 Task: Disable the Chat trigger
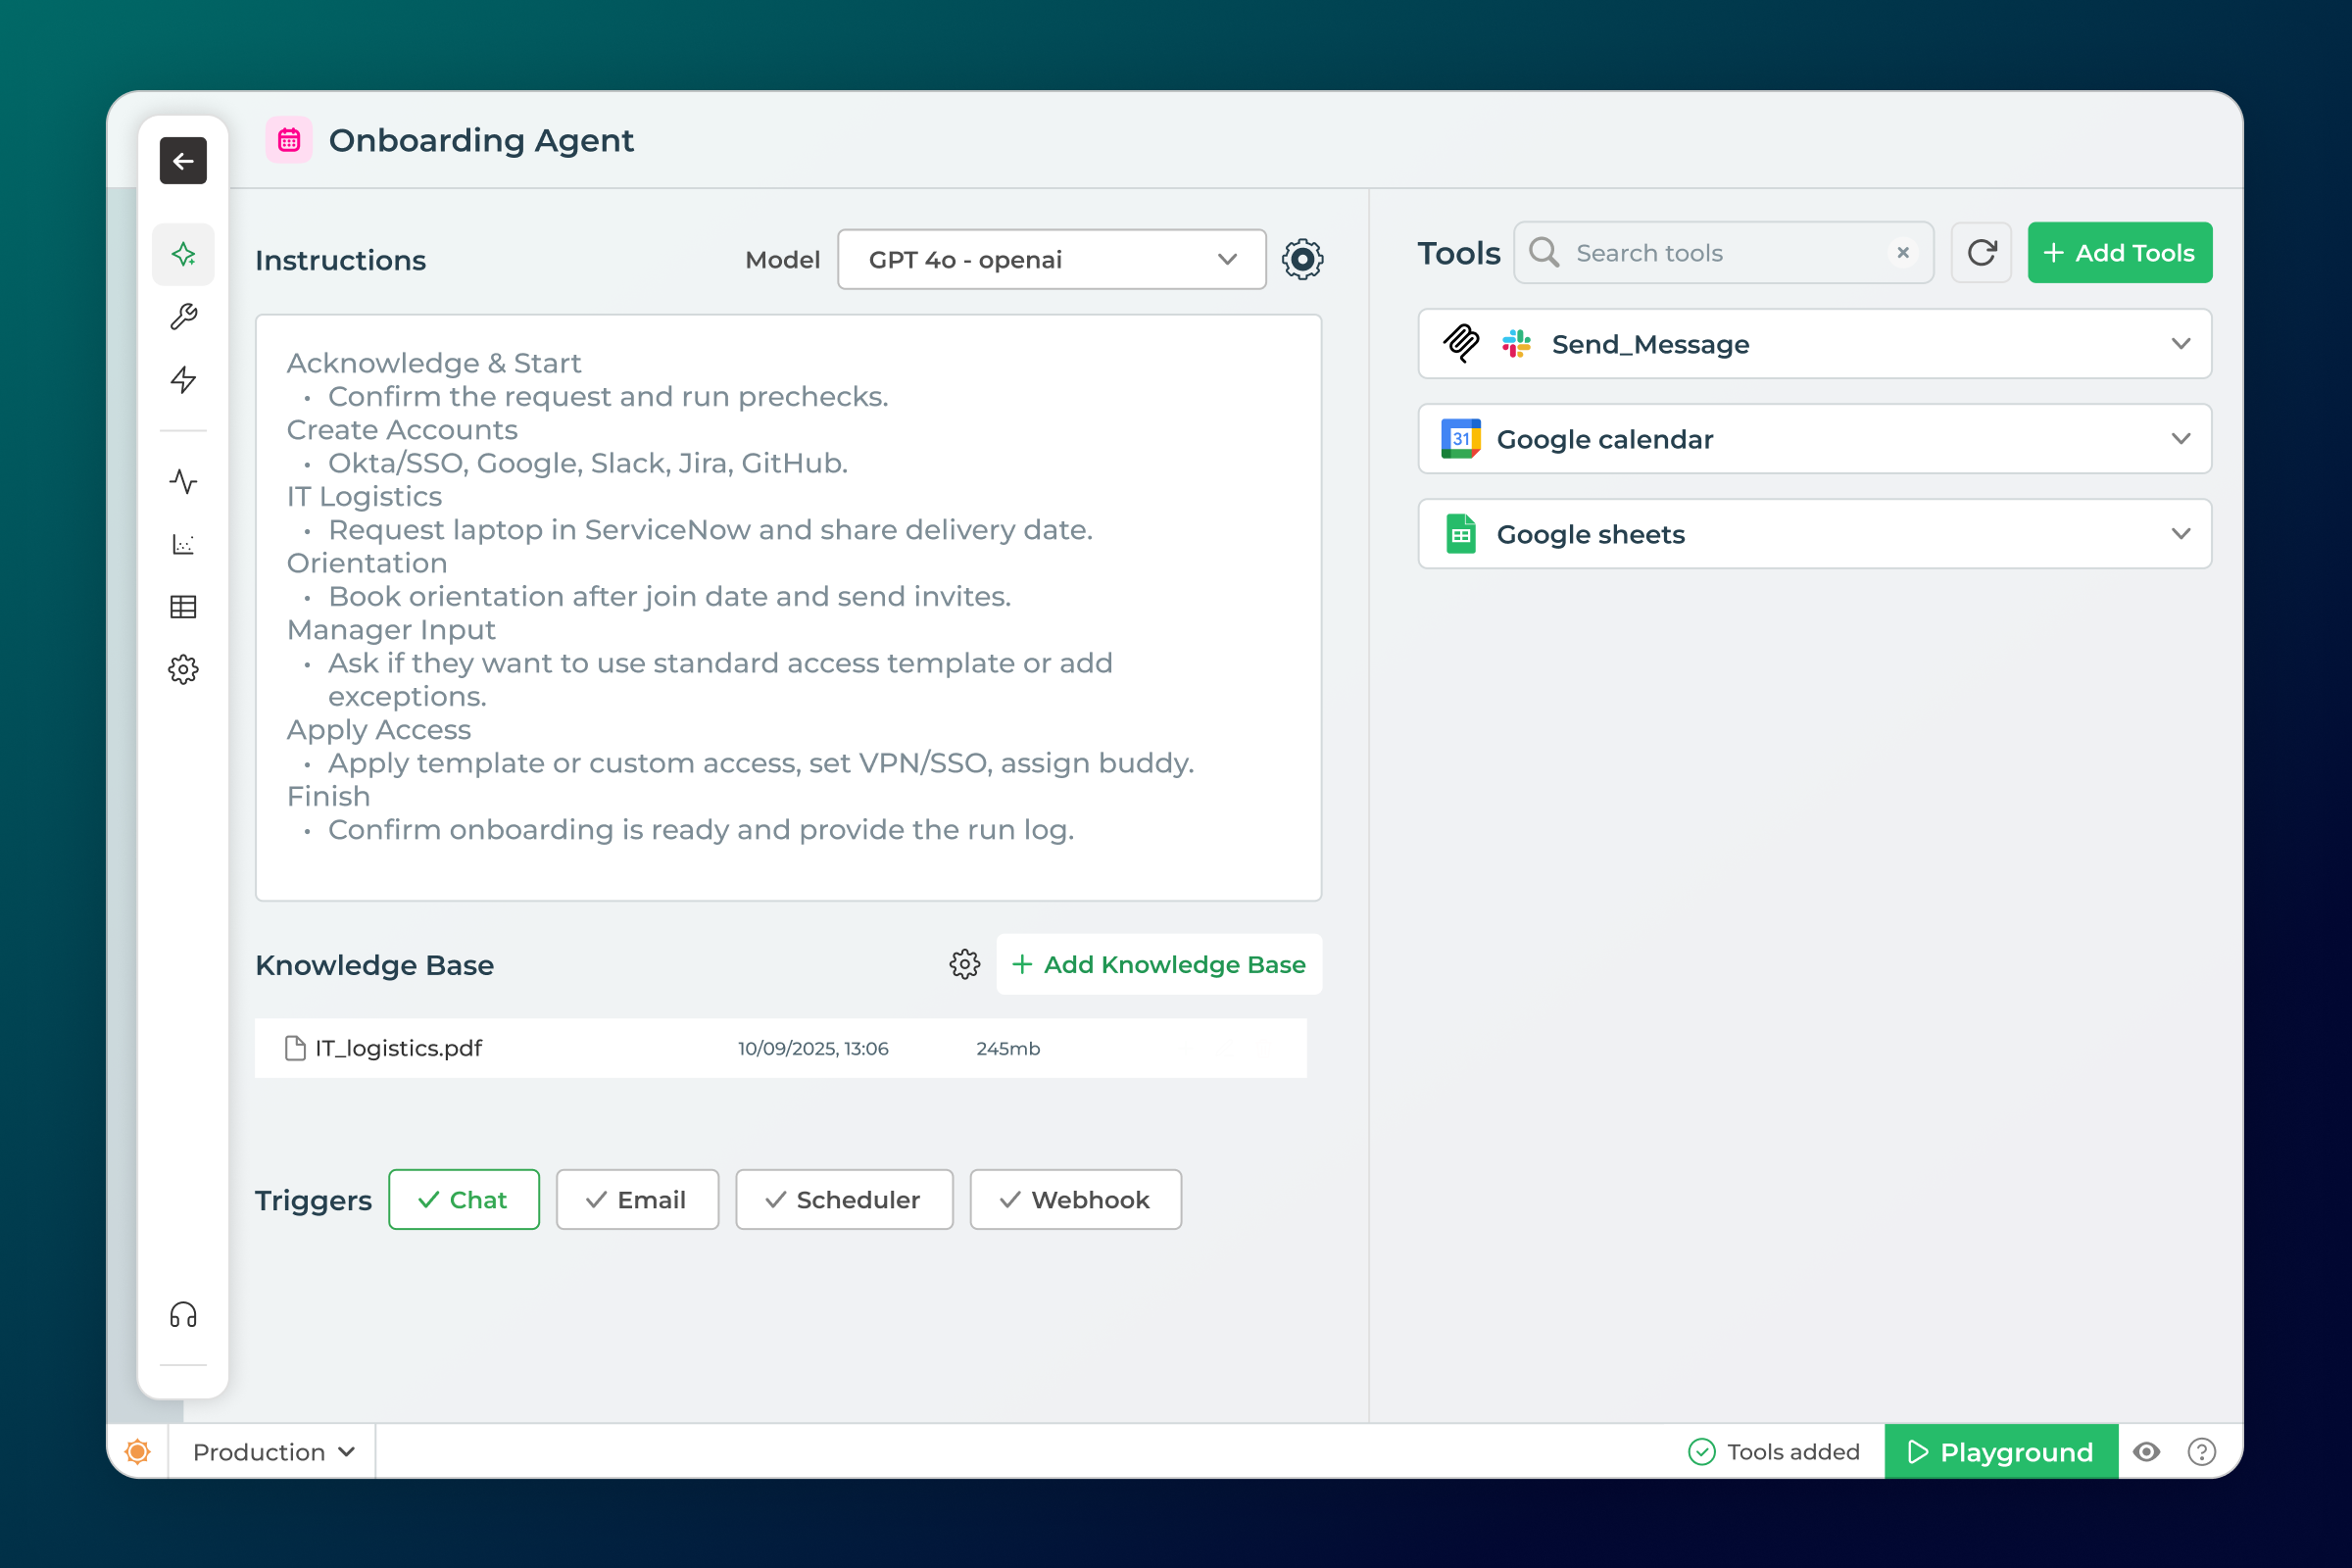click(463, 1199)
